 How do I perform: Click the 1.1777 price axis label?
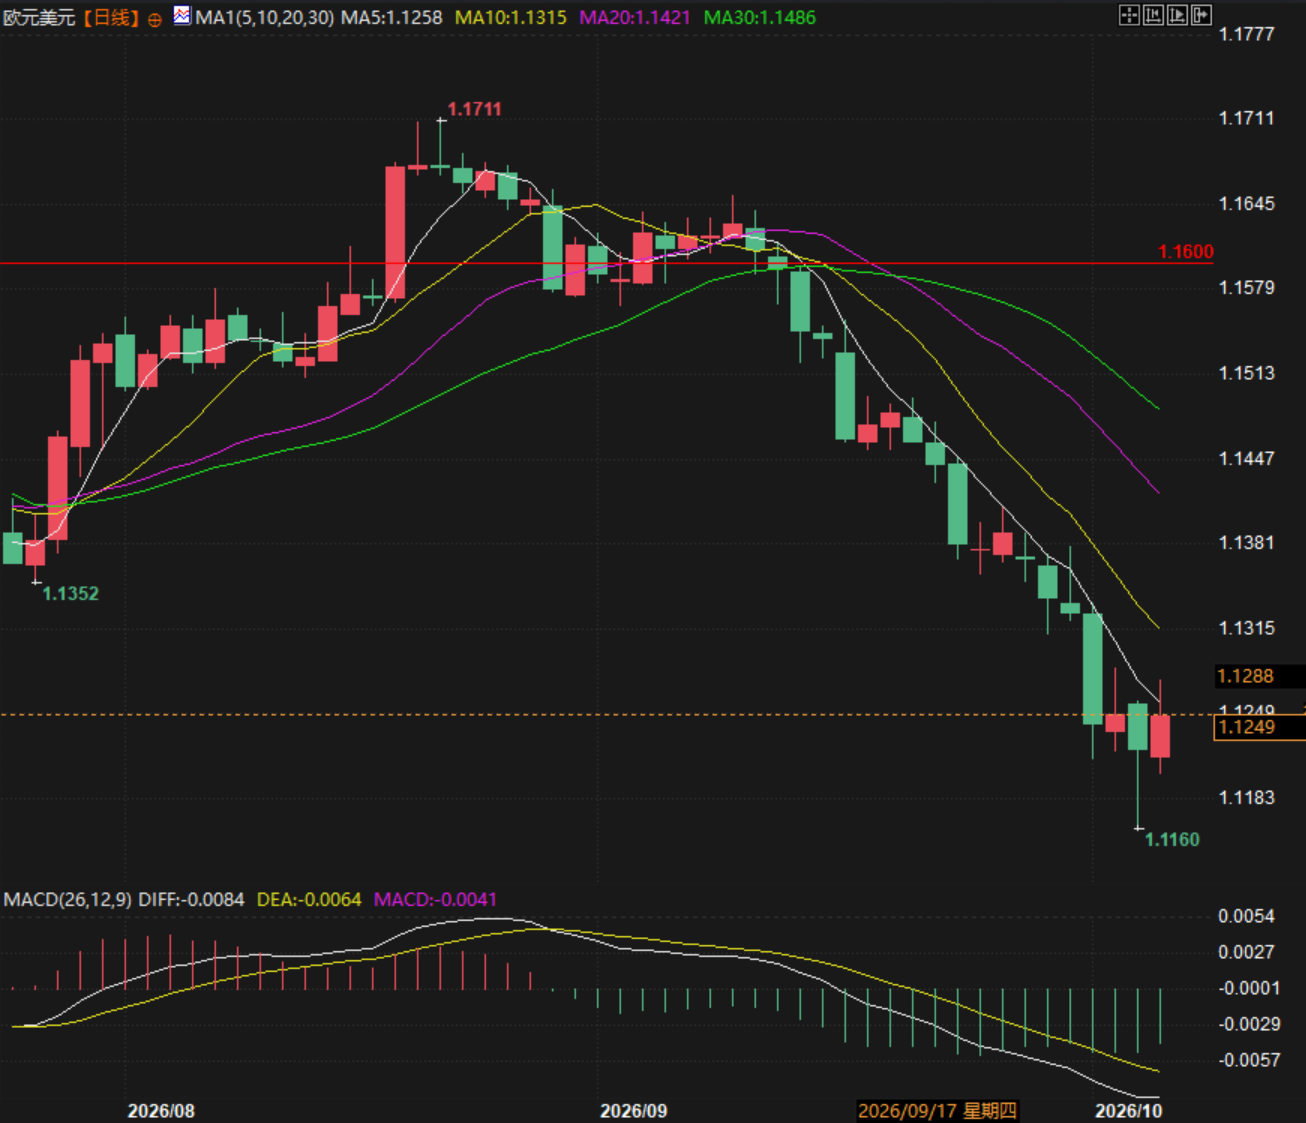coord(1247,34)
